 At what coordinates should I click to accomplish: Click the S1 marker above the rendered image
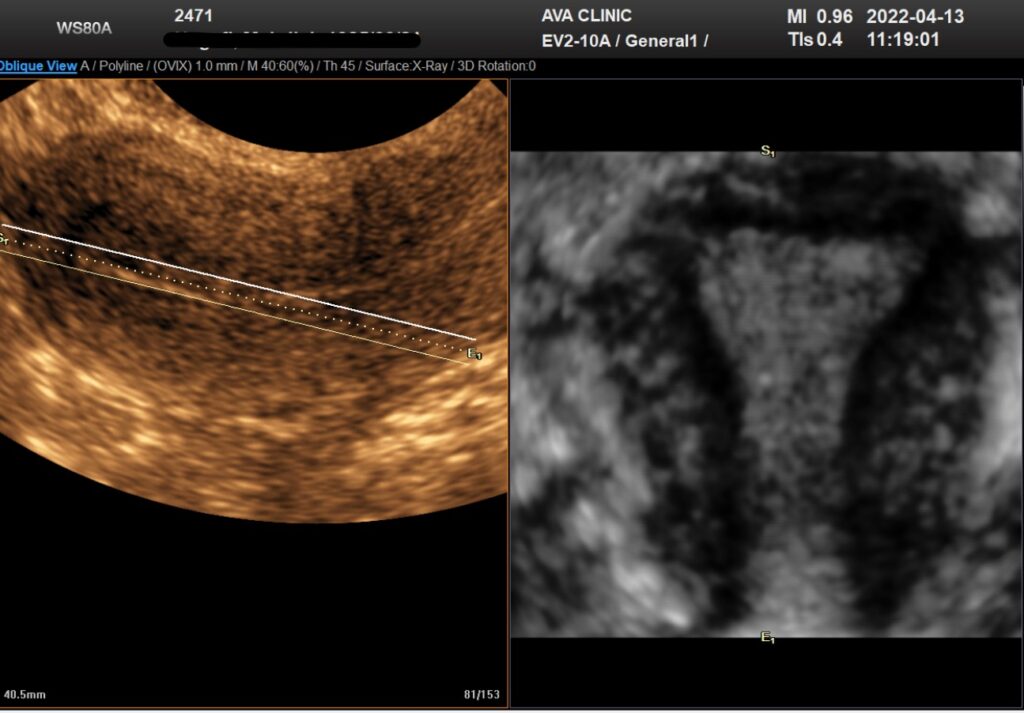click(767, 151)
